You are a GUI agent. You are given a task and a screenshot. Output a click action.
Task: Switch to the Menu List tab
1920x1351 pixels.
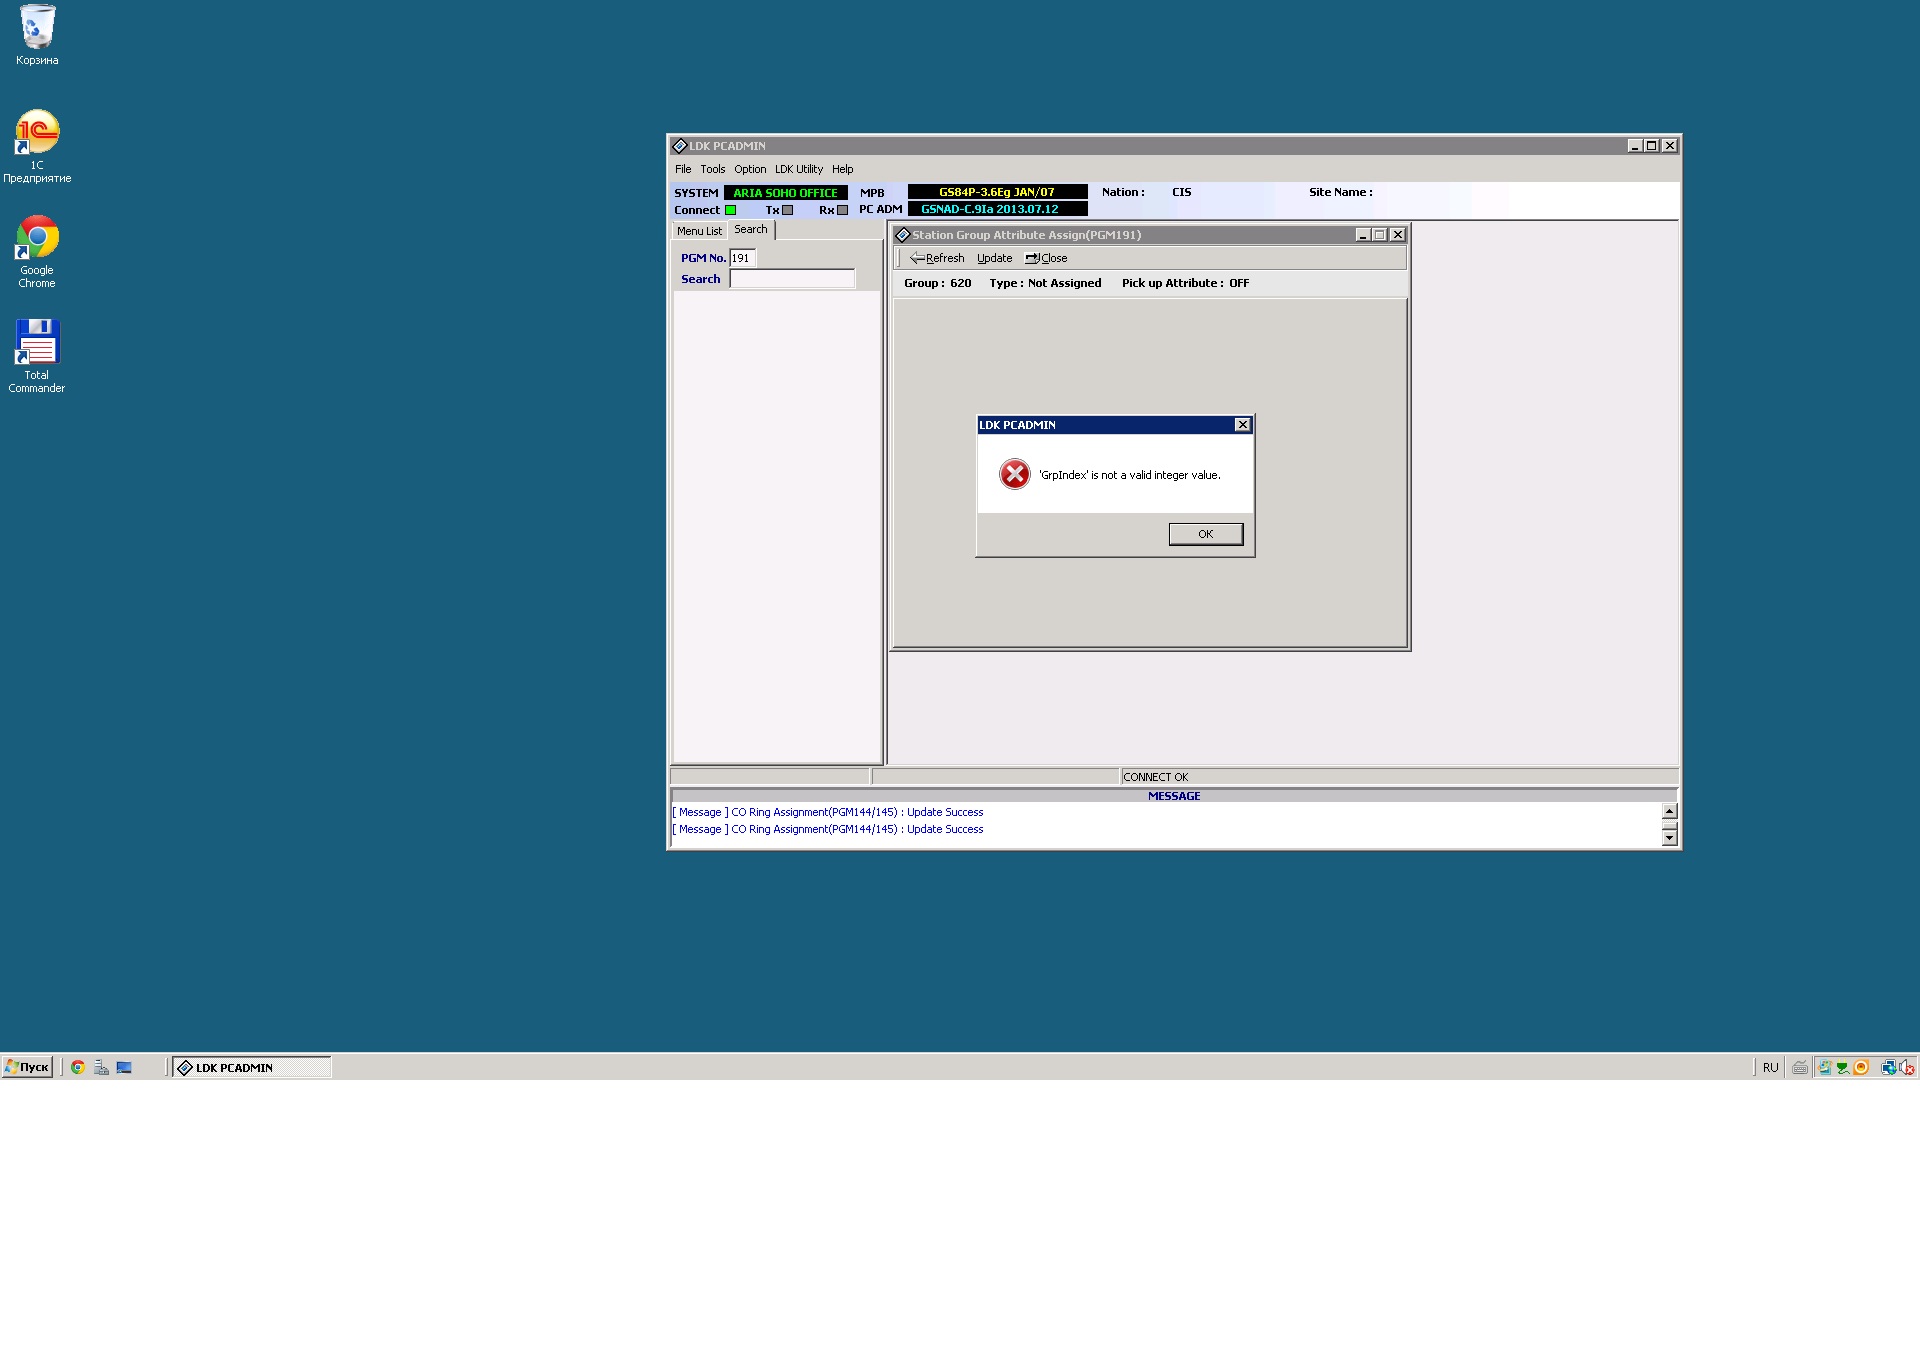(698, 231)
